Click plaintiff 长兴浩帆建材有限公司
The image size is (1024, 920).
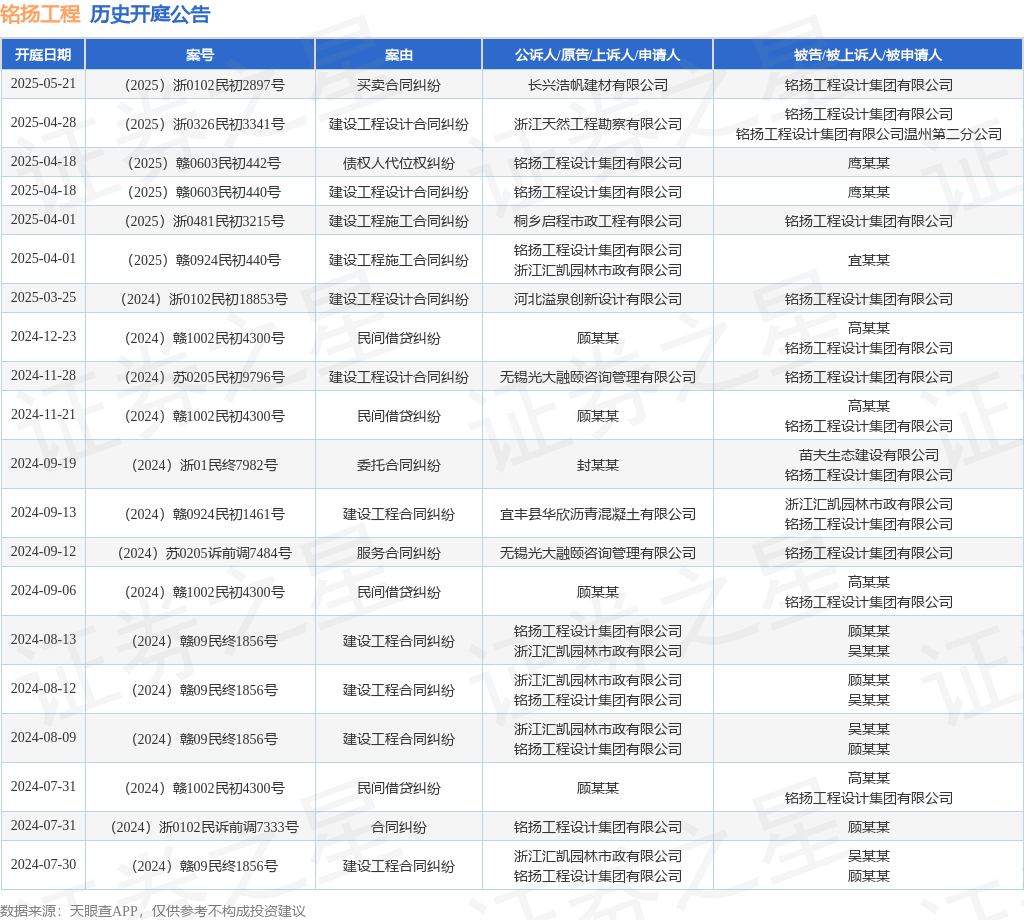pos(598,86)
